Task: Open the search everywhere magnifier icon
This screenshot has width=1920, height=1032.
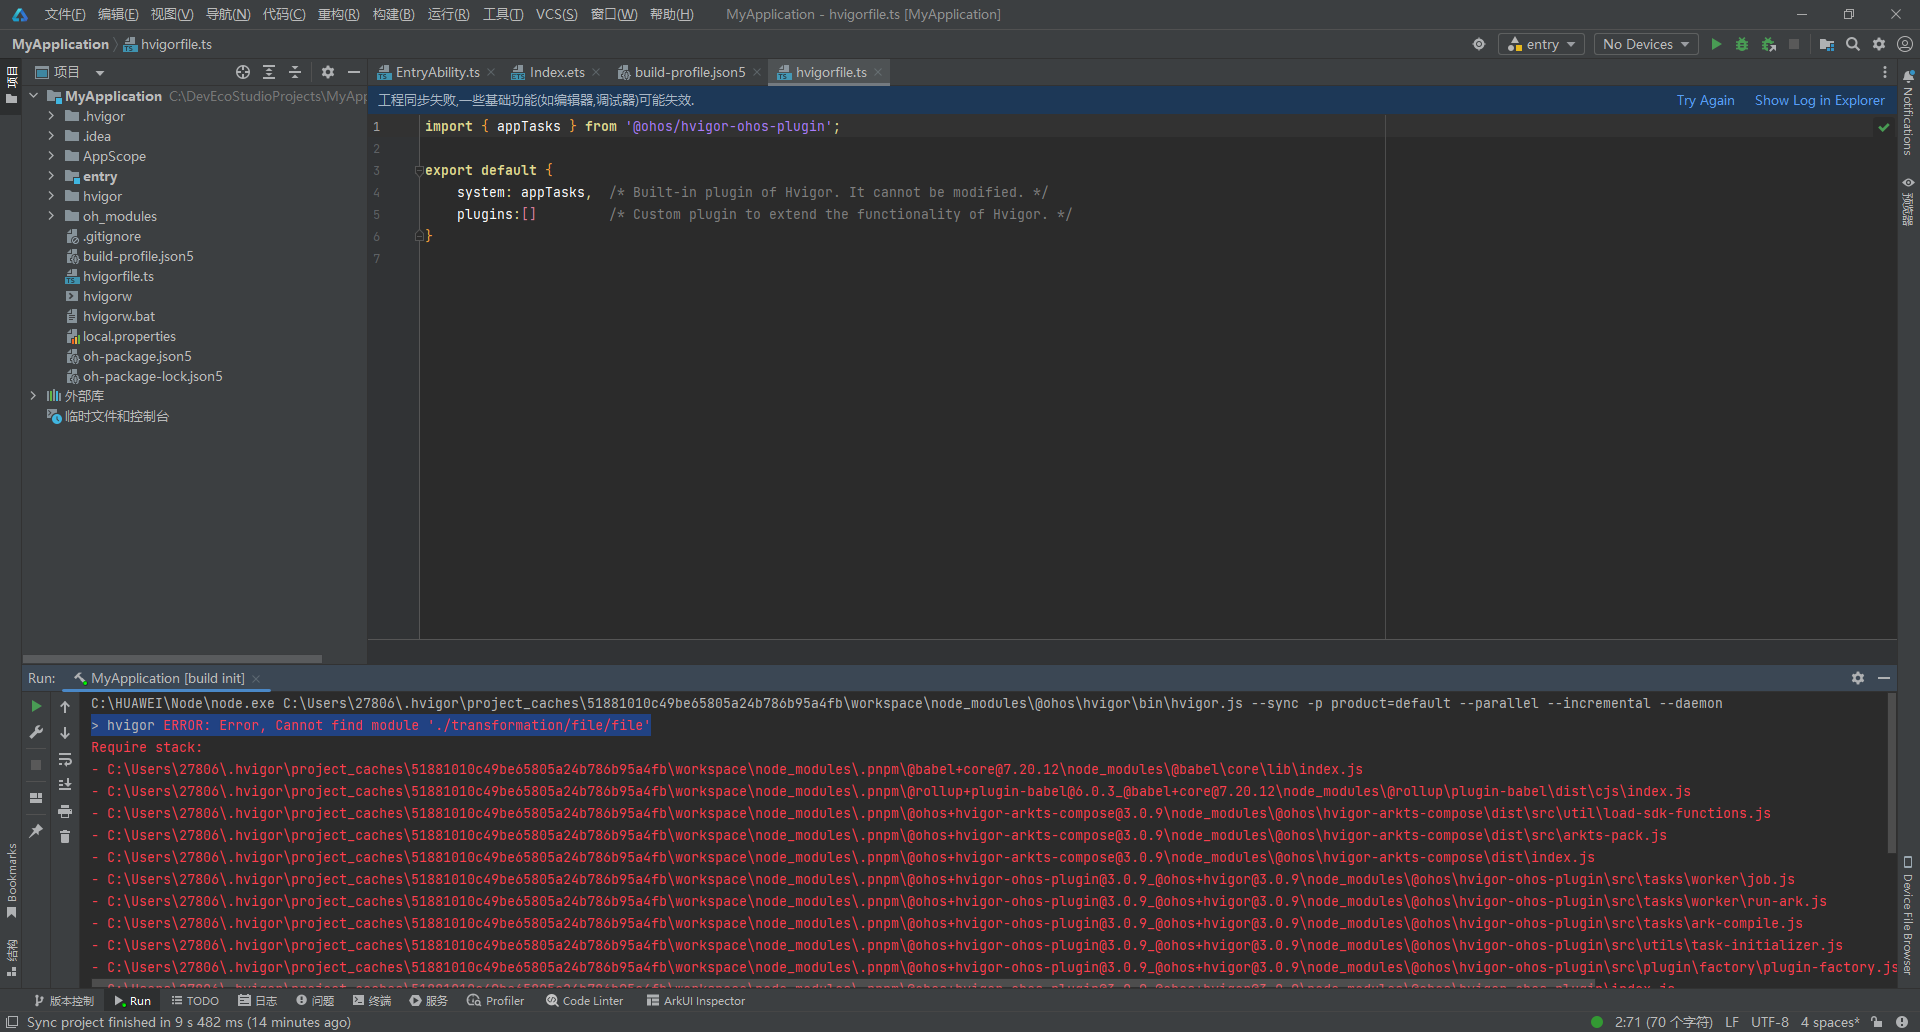Action: pyautogui.click(x=1853, y=44)
